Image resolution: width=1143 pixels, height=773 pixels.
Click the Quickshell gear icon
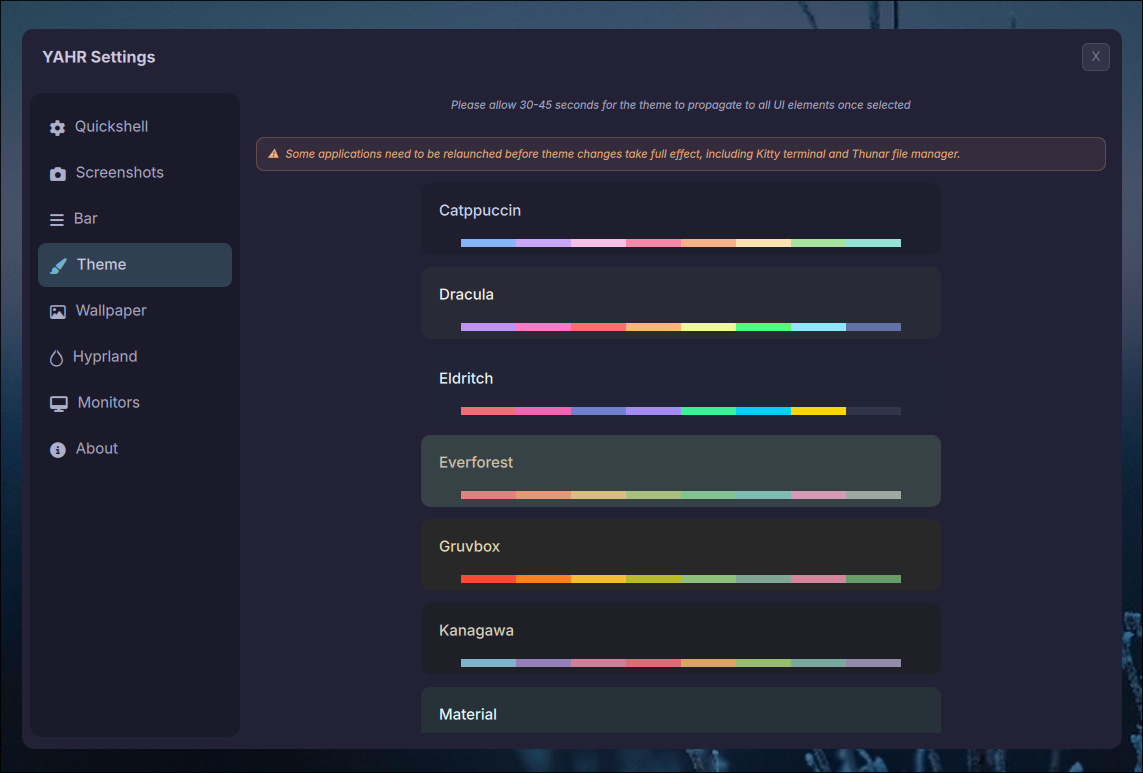point(58,128)
